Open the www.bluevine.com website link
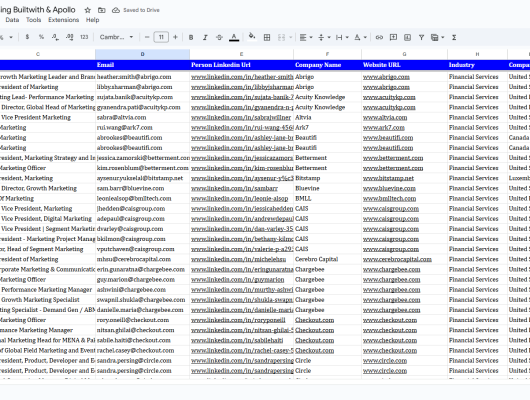 [389, 189]
